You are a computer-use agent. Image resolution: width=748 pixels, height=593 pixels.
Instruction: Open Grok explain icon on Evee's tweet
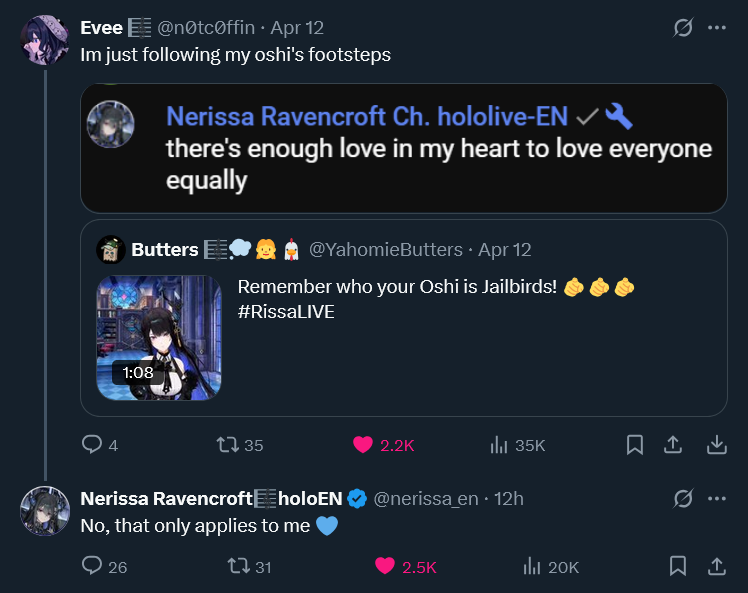(683, 28)
